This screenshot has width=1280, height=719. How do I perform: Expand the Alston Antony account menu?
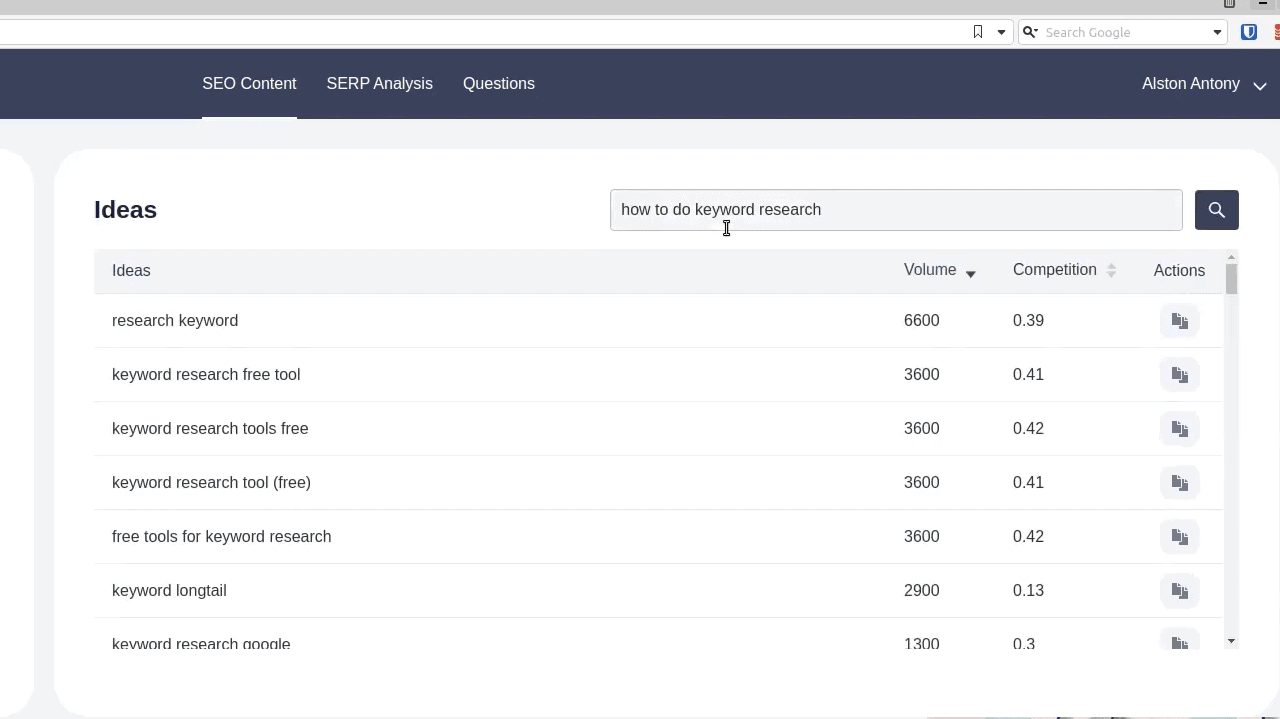coord(1203,84)
